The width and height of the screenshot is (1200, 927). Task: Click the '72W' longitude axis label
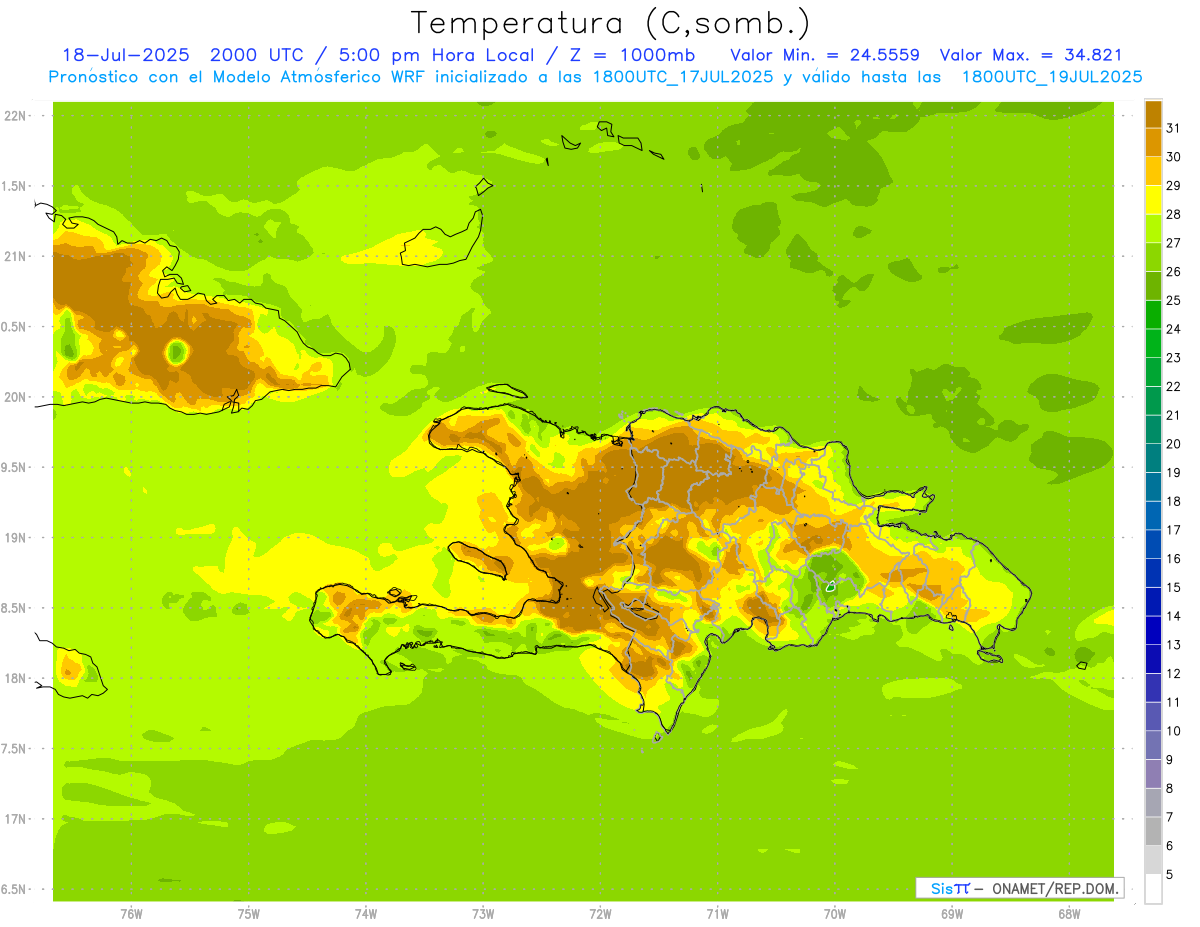[600, 914]
